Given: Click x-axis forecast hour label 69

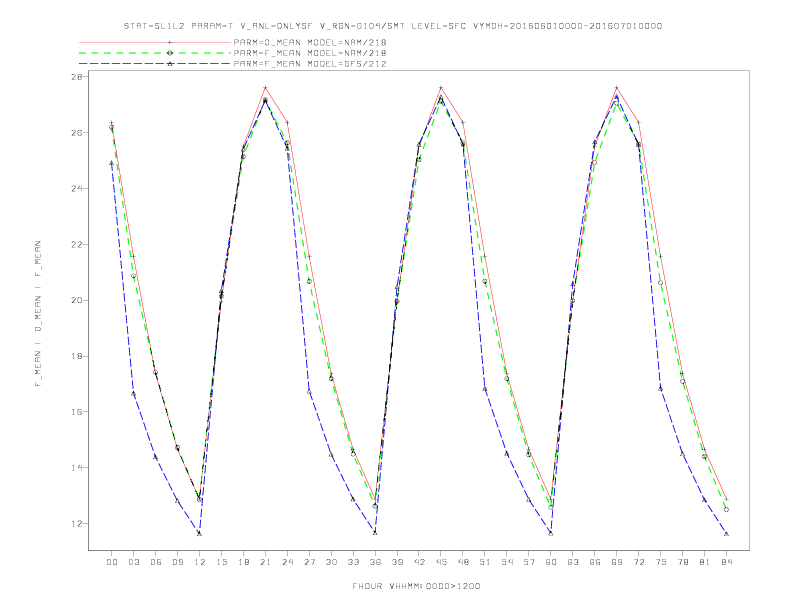Looking at the screenshot, I should point(616,562).
